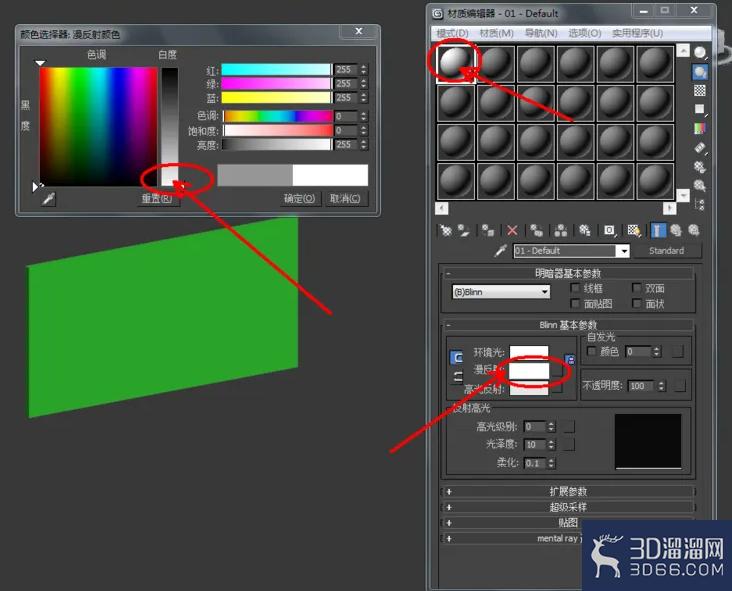Open the 01 - Default material name dropdown

(x=623, y=251)
